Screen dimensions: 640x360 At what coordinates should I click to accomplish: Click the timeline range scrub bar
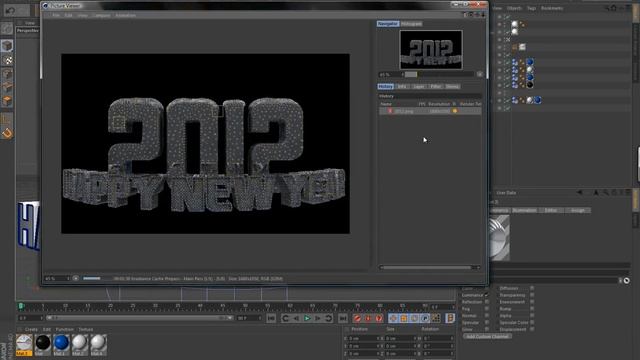pos(140,318)
